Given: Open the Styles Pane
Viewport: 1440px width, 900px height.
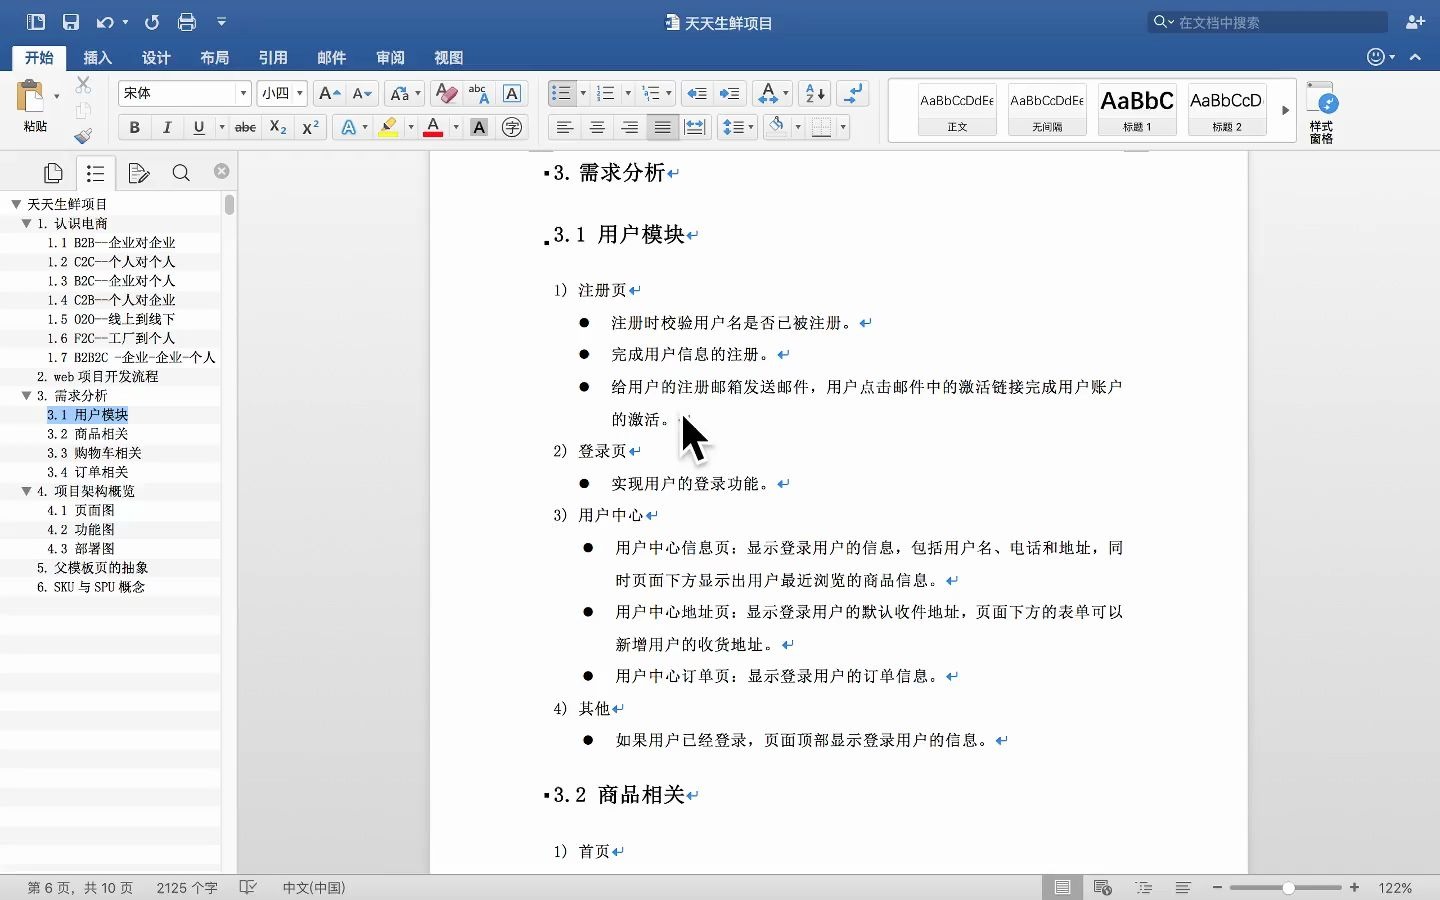Looking at the screenshot, I should click(x=1322, y=112).
